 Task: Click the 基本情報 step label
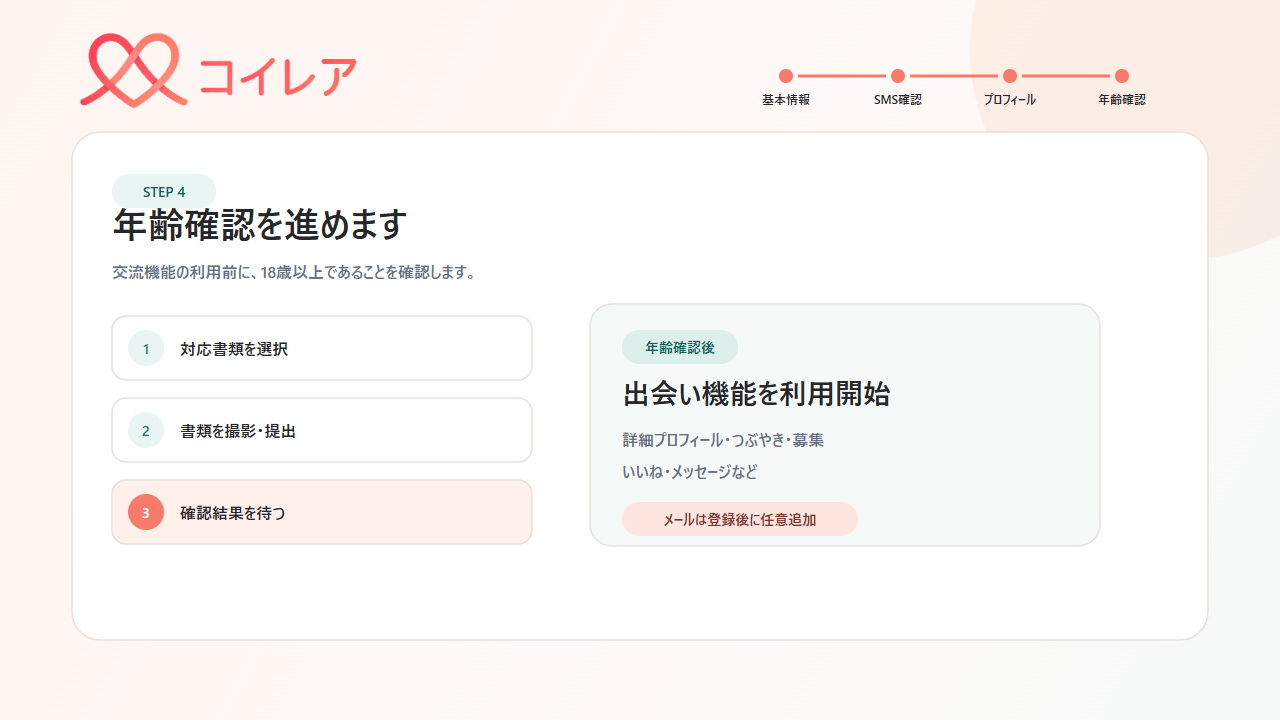[x=786, y=100]
